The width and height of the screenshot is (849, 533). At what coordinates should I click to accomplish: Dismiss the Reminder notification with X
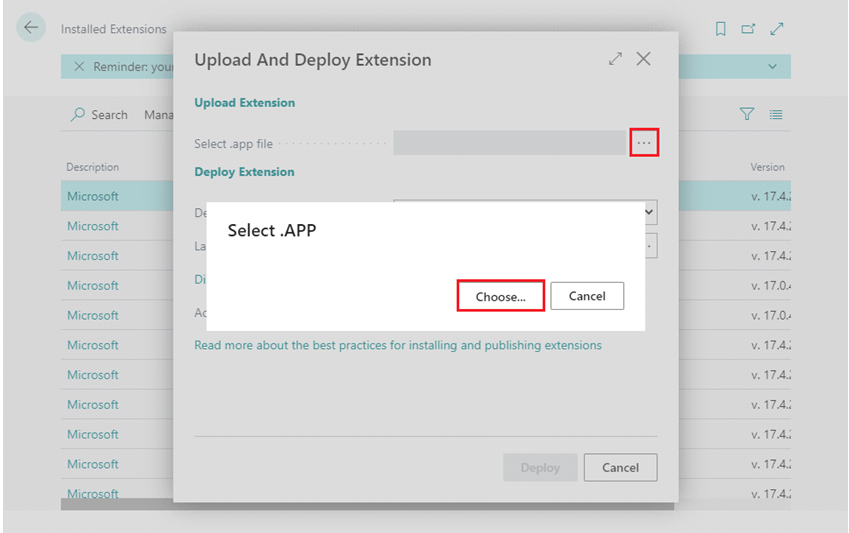(79, 67)
